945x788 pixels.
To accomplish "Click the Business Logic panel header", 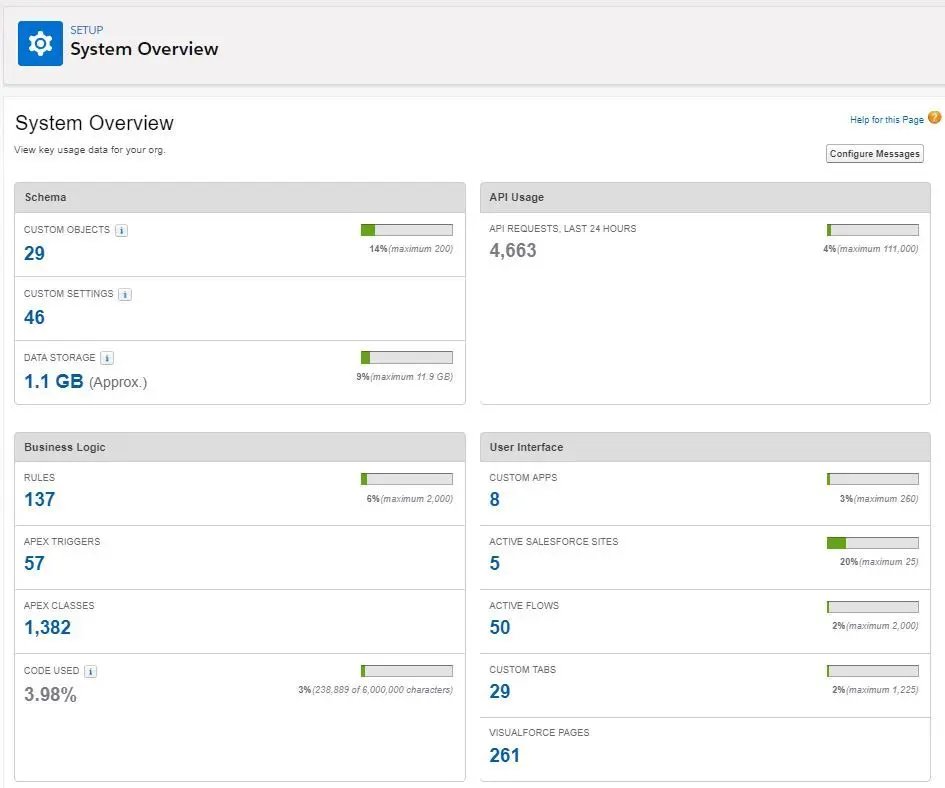I will (x=240, y=447).
